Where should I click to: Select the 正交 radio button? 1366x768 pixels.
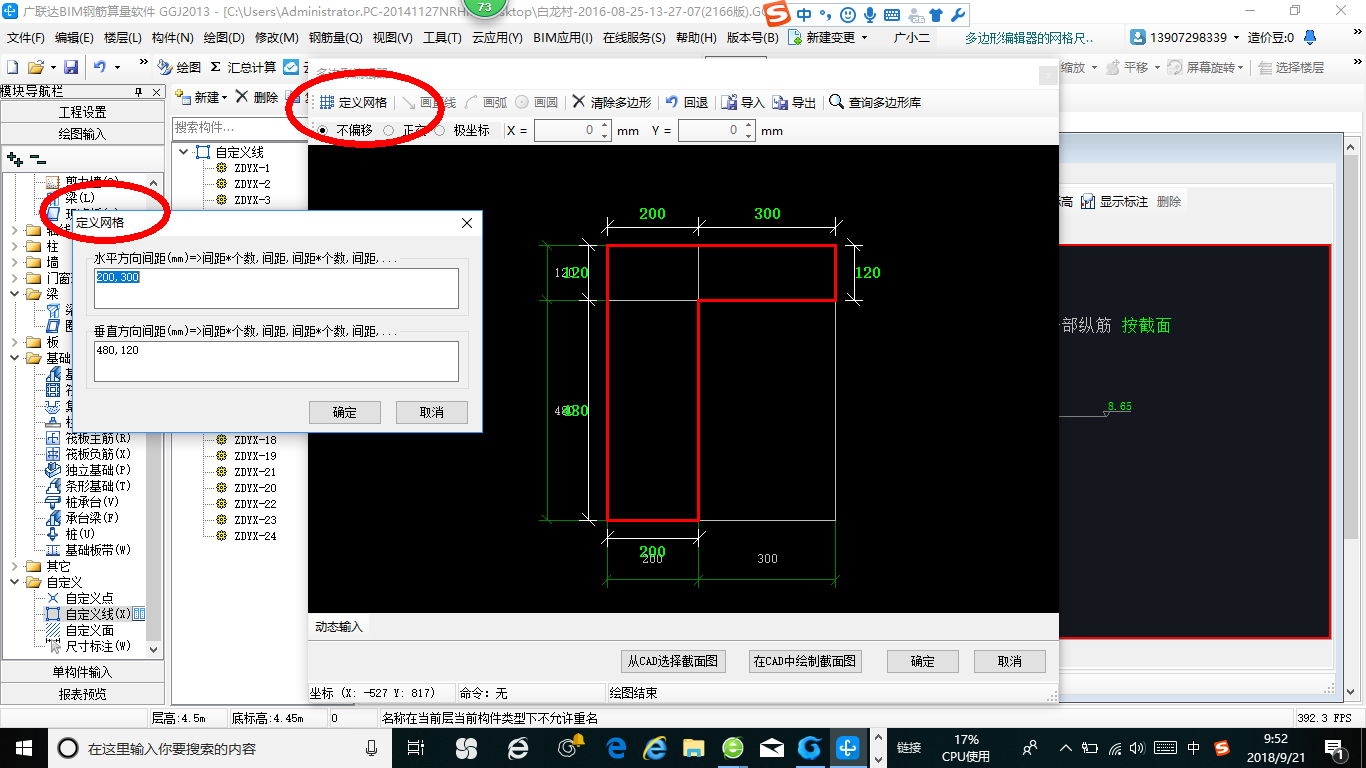point(388,131)
